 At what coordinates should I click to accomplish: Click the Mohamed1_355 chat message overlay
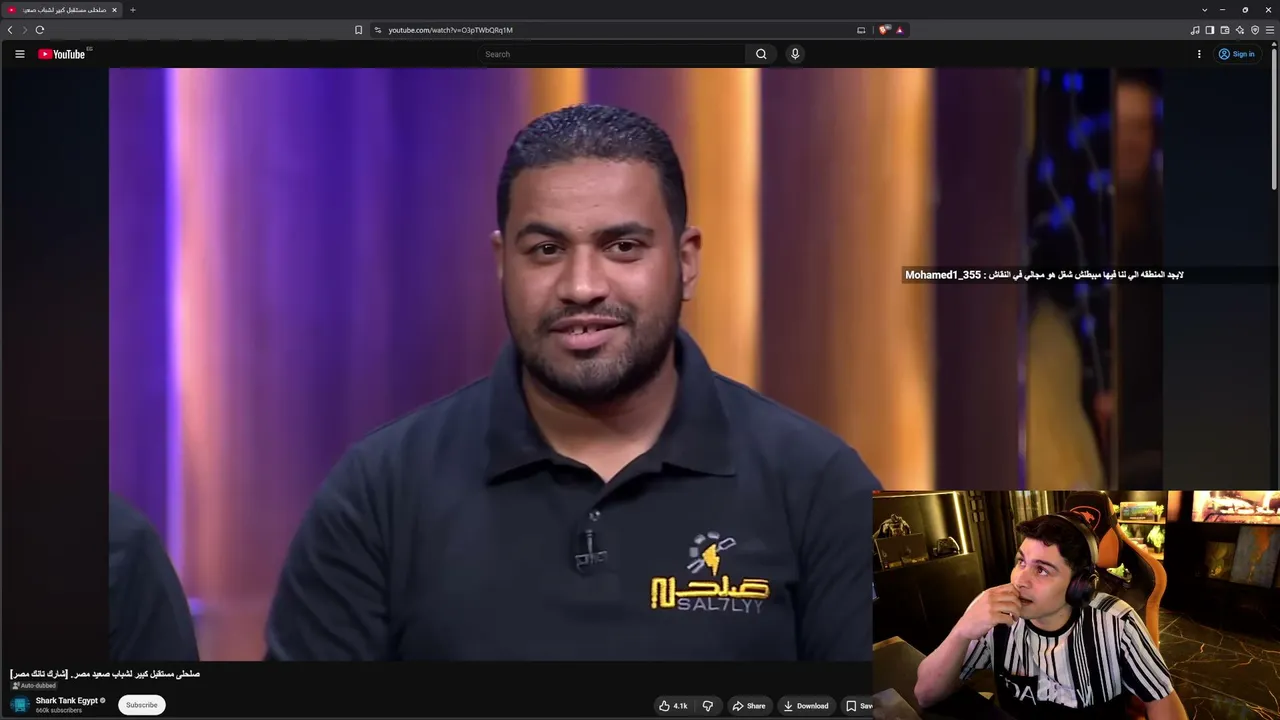tap(1044, 275)
